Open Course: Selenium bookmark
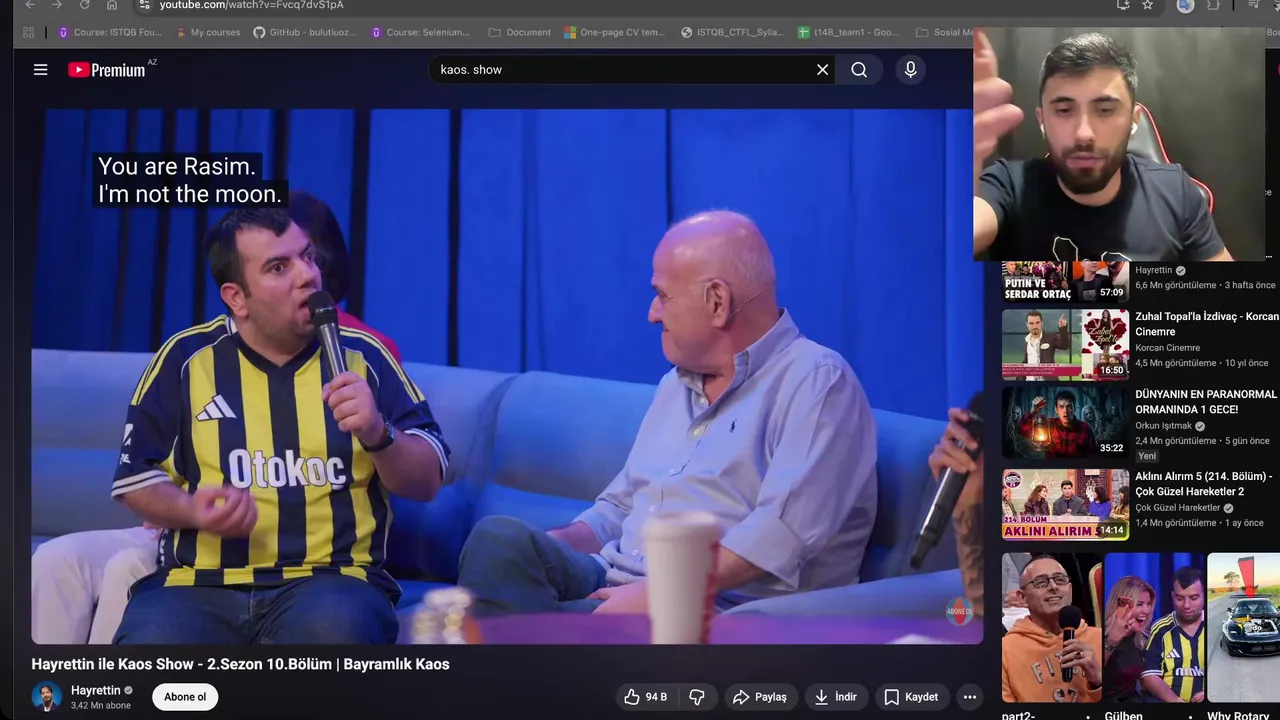This screenshot has height=720, width=1280. pos(420,32)
